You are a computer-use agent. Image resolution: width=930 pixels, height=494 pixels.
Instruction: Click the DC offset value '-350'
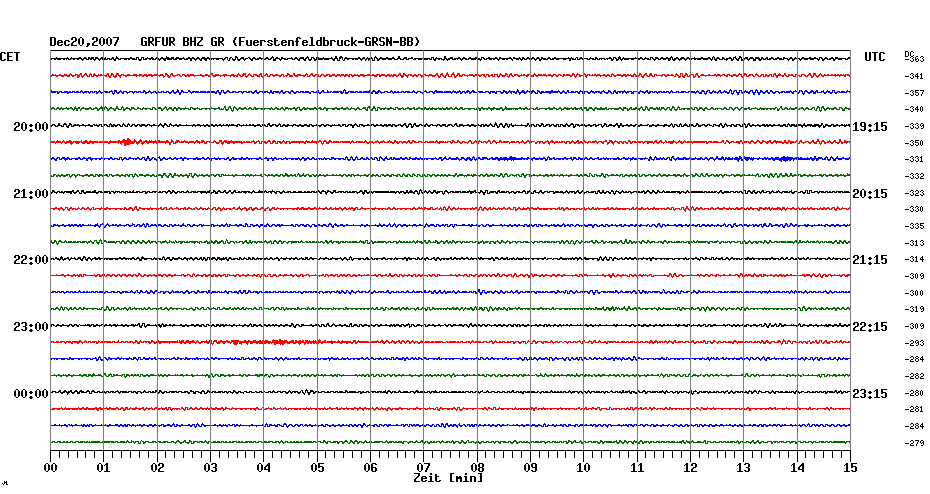[x=914, y=143]
